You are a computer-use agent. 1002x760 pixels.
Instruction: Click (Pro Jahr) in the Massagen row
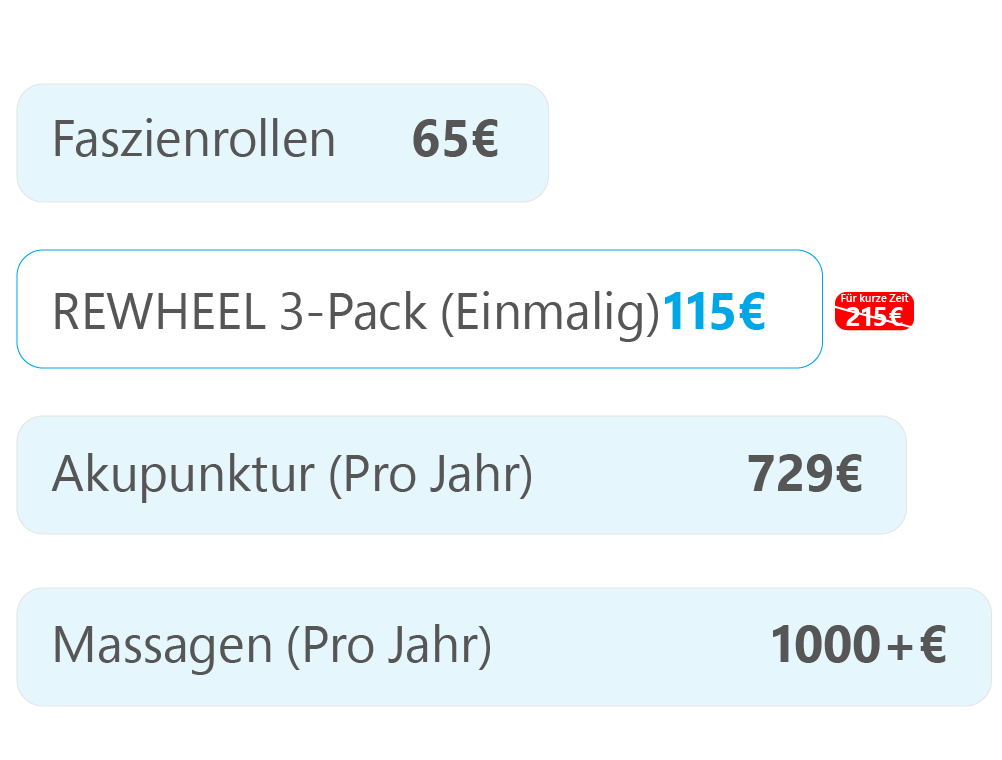pos(389,647)
